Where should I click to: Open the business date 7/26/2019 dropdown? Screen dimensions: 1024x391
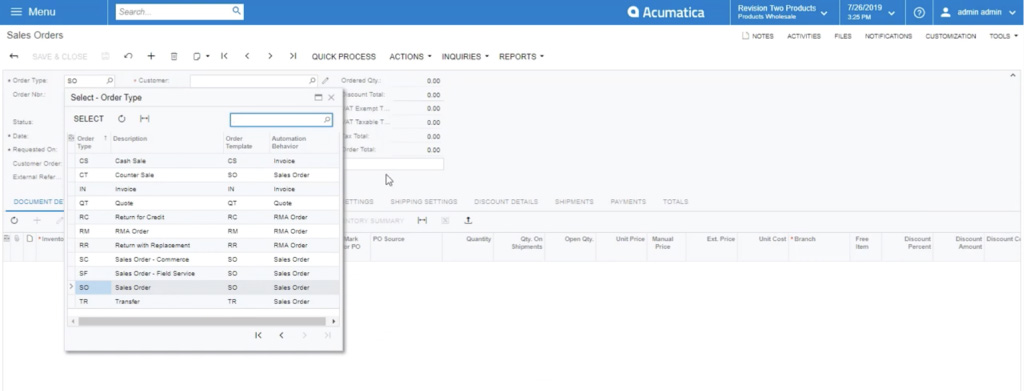coord(871,12)
